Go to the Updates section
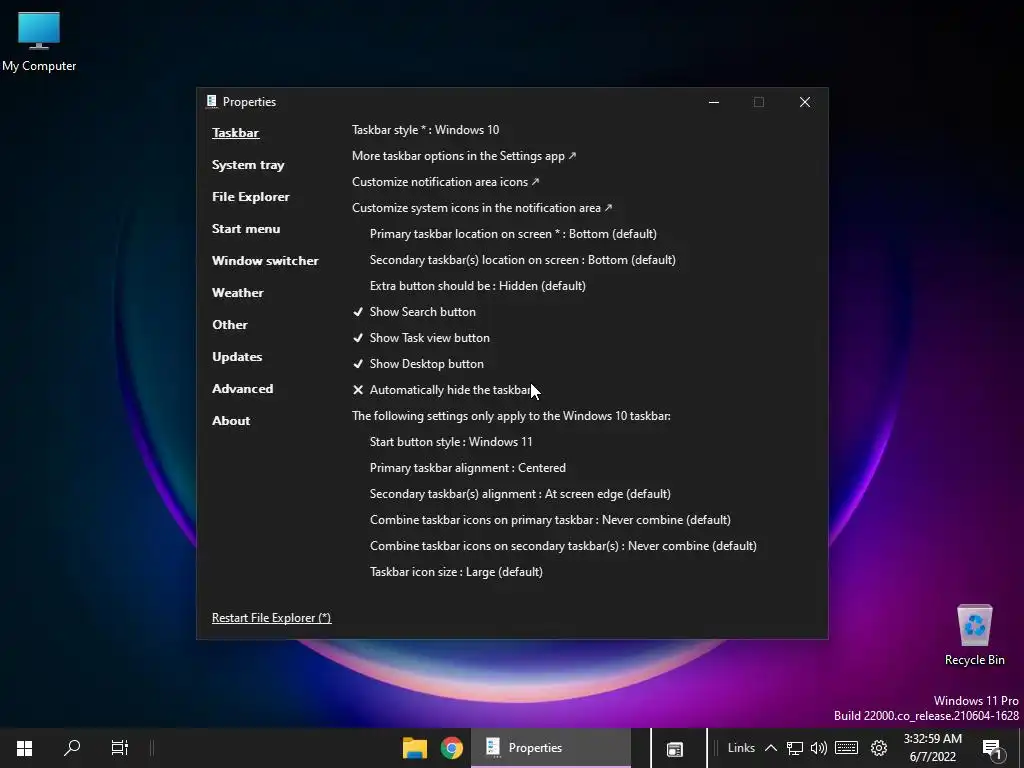This screenshot has width=1024, height=768. 237,357
